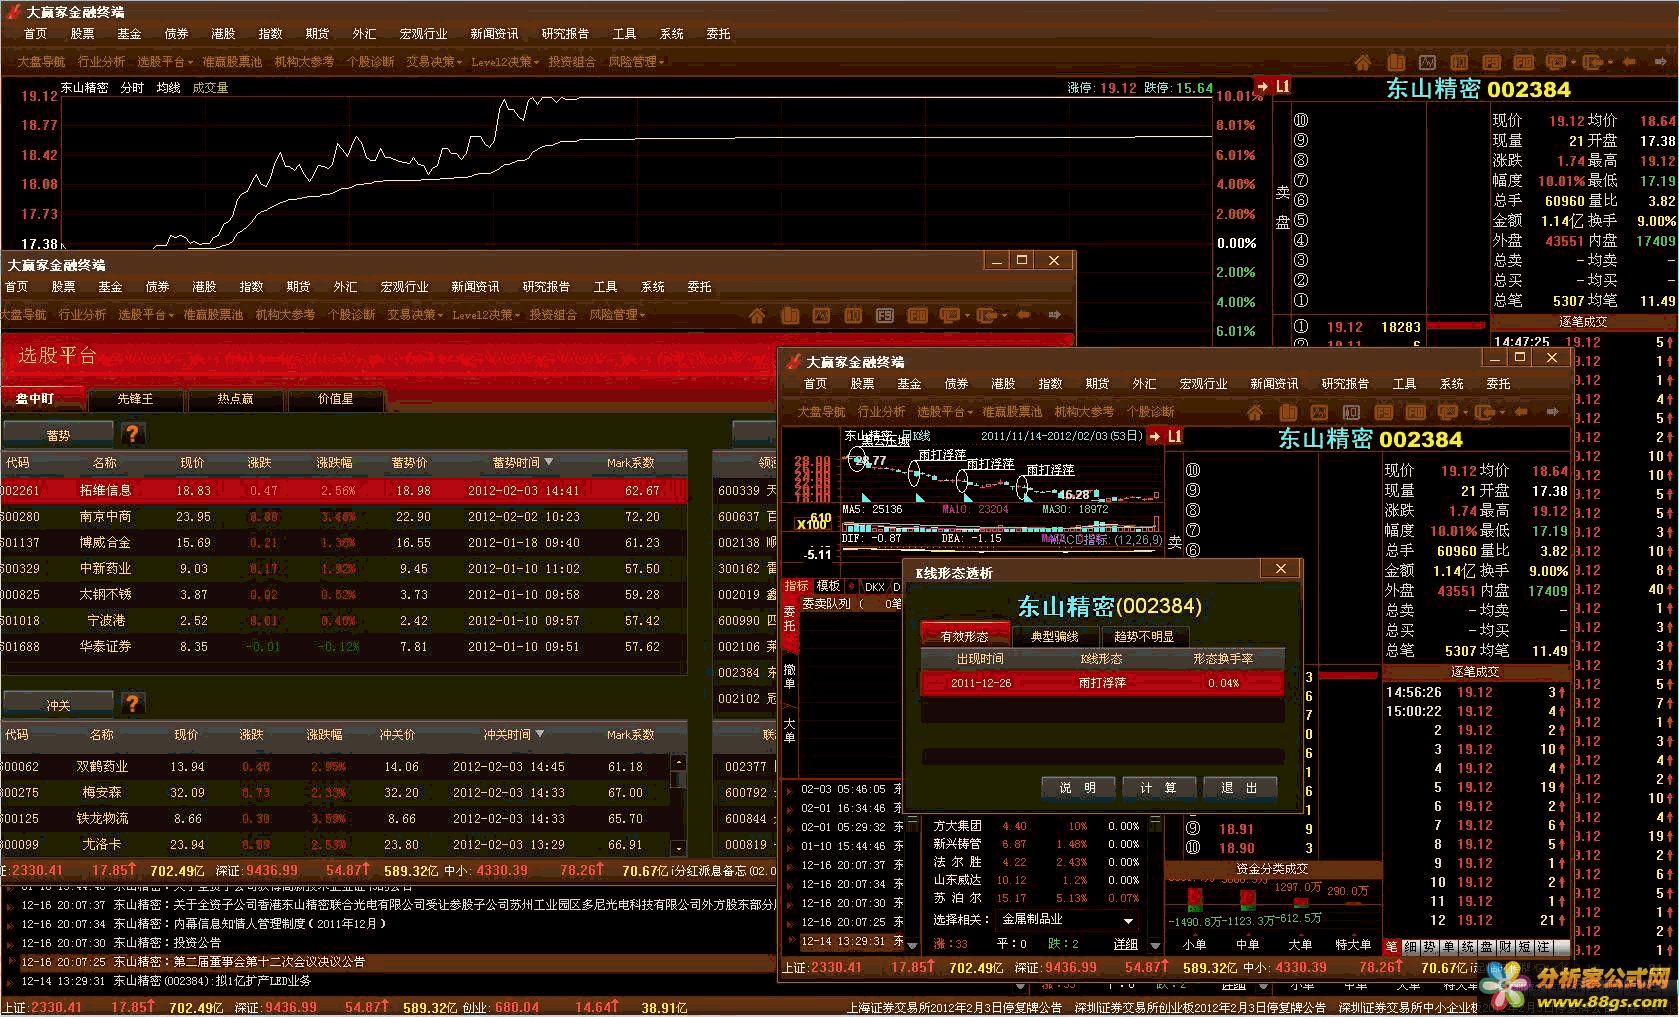Click the 冲关 table scrollbar up arrow
Viewport: 1679px width, 1017px height.
678,764
